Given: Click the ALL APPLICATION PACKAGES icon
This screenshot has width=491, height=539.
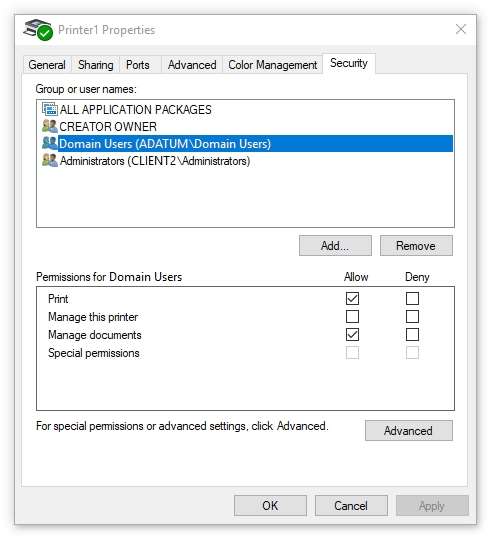Looking at the screenshot, I should click(x=50, y=109).
